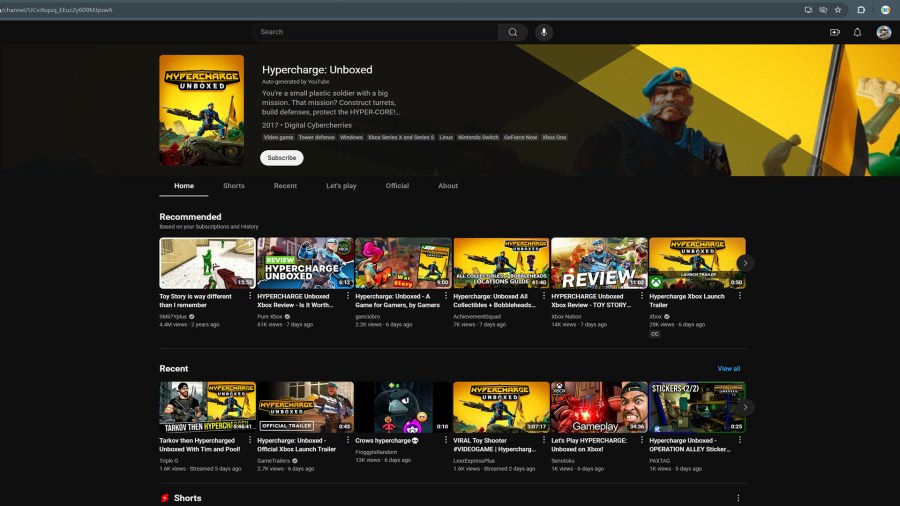Play the TARKOV THEN HYPERCHARGED thumbnail
This screenshot has height=506, width=900.
(x=207, y=407)
